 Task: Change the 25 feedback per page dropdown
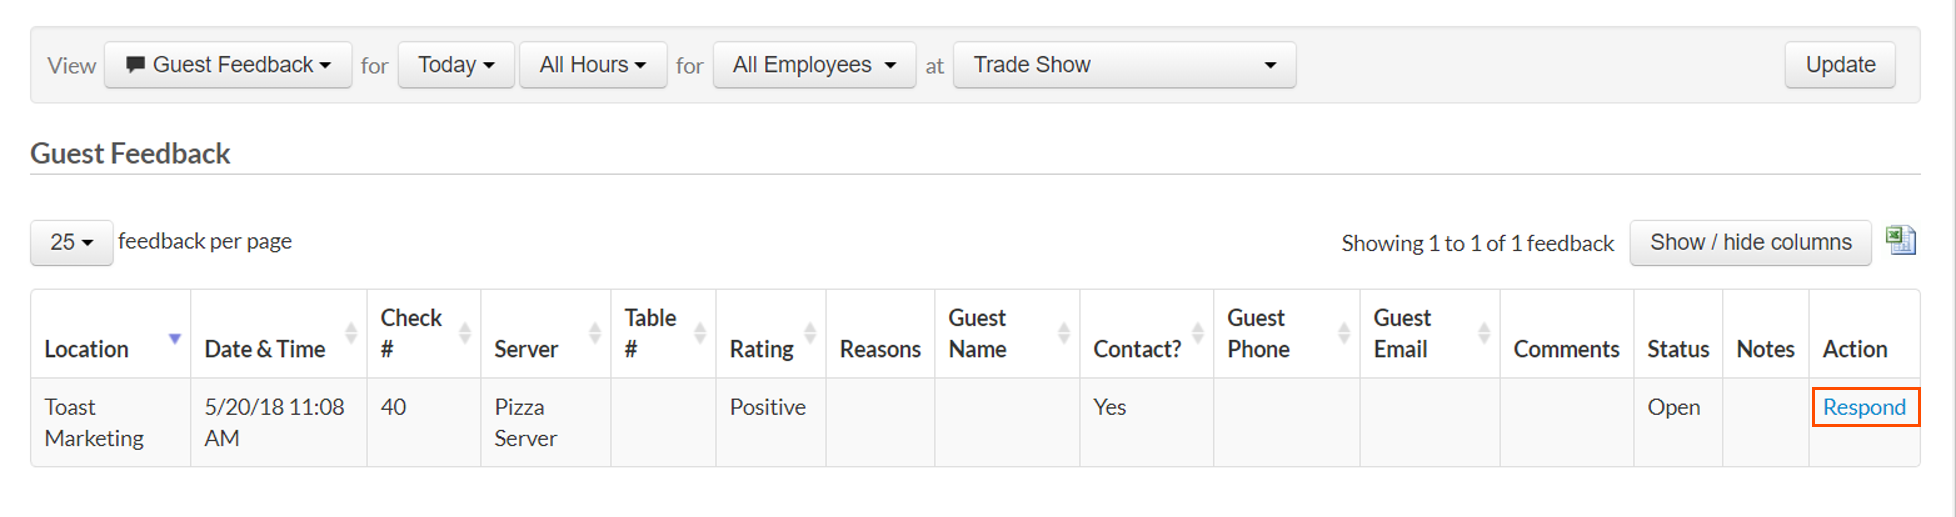point(71,243)
